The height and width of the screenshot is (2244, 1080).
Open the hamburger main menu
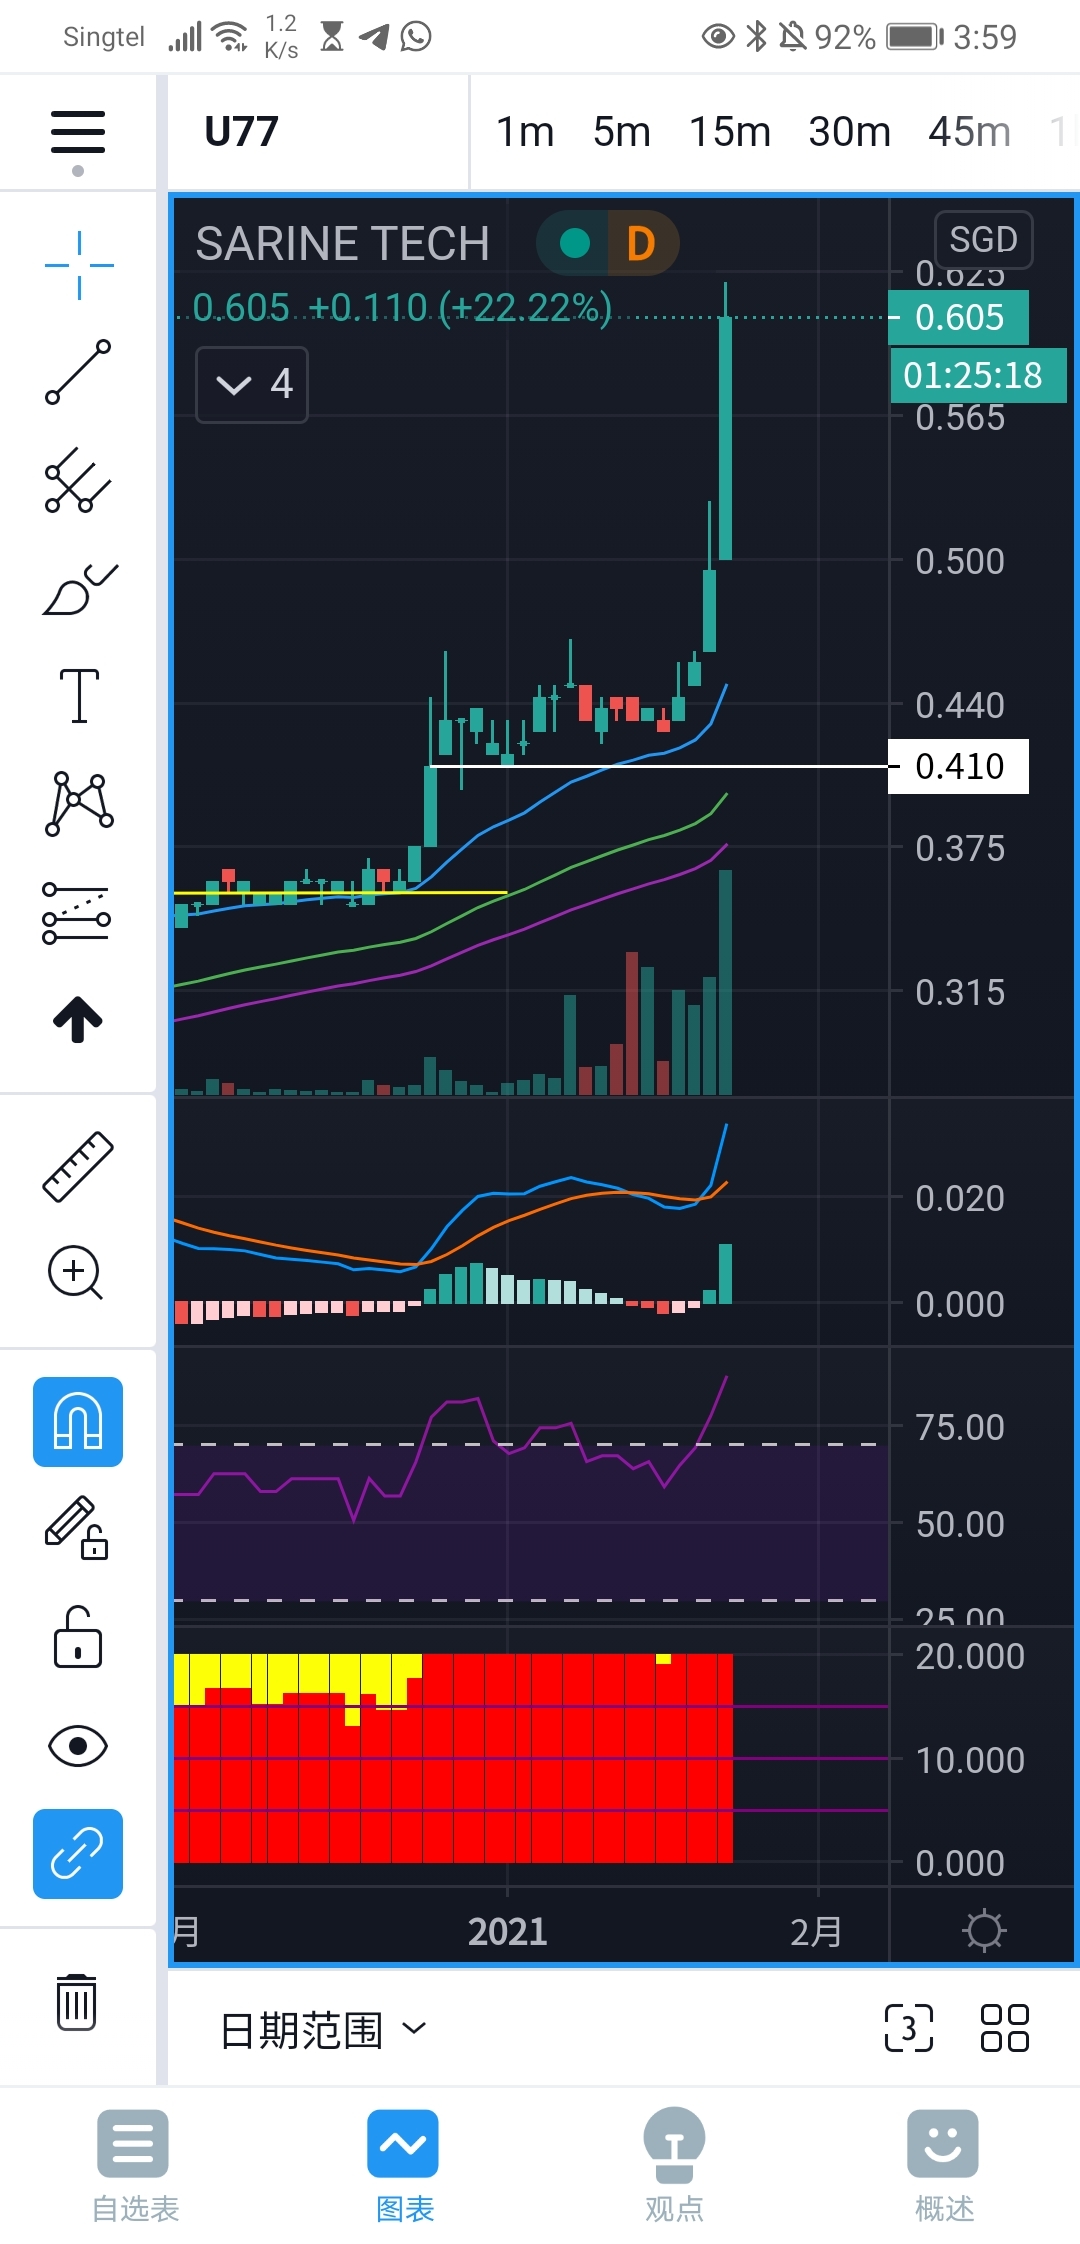78,132
